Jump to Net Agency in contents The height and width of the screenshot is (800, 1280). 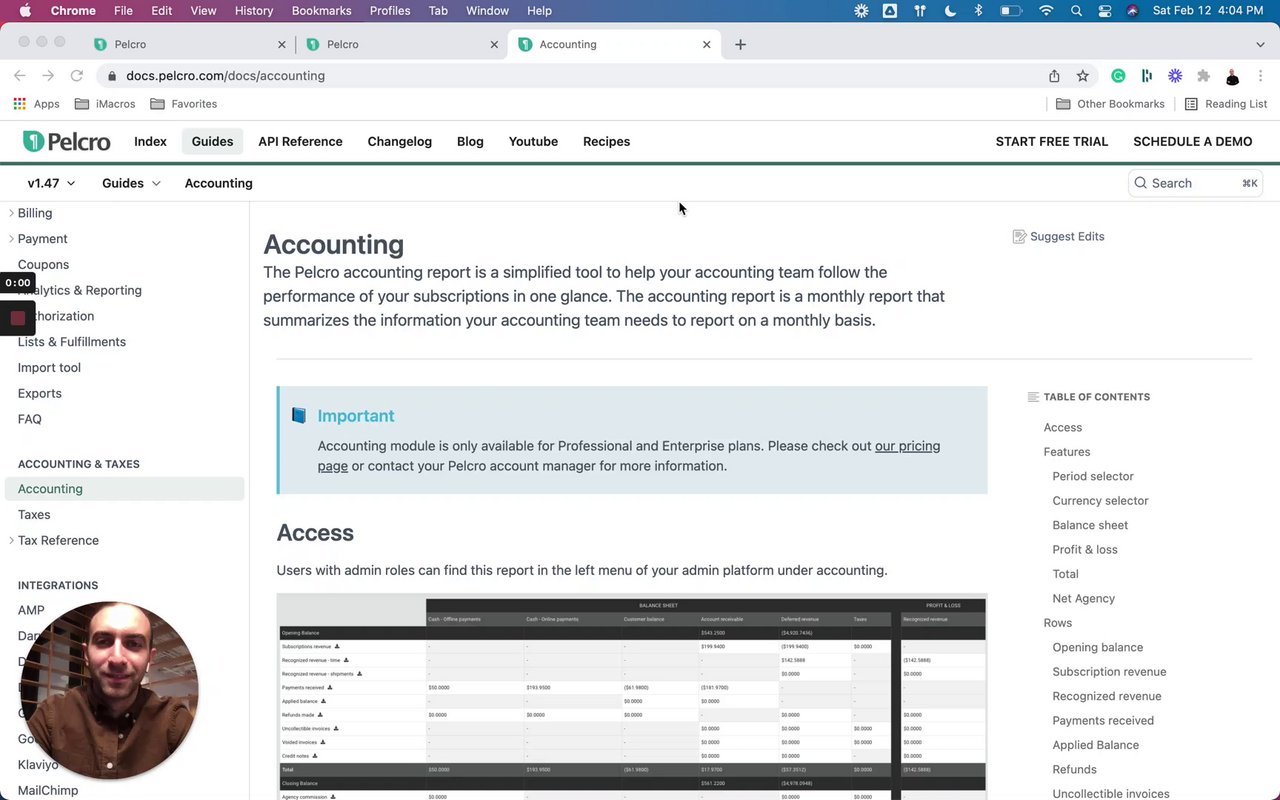(1083, 599)
